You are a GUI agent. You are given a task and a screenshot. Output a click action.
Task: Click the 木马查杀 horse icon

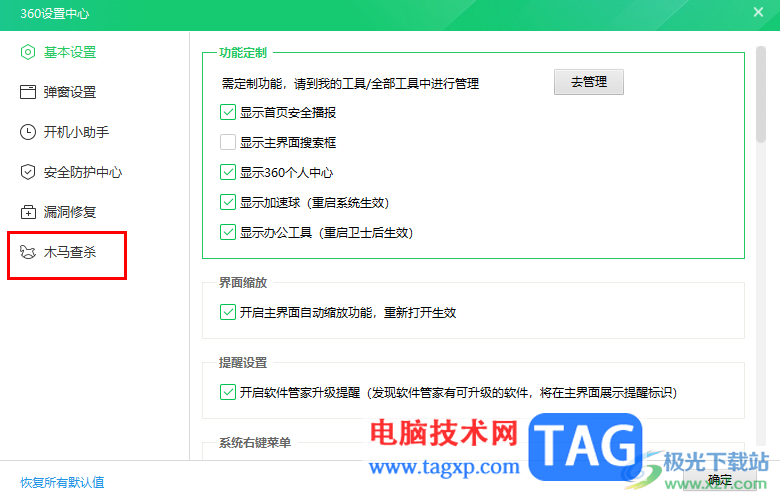click(x=28, y=252)
